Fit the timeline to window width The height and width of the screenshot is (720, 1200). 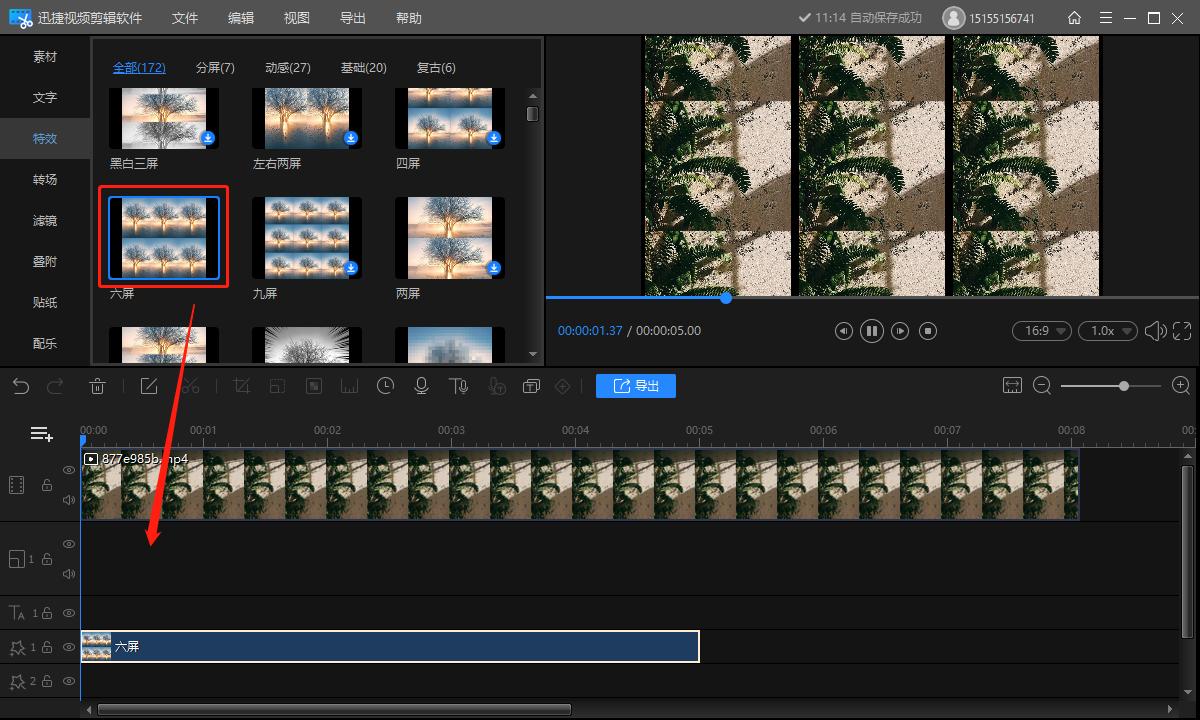point(1012,386)
